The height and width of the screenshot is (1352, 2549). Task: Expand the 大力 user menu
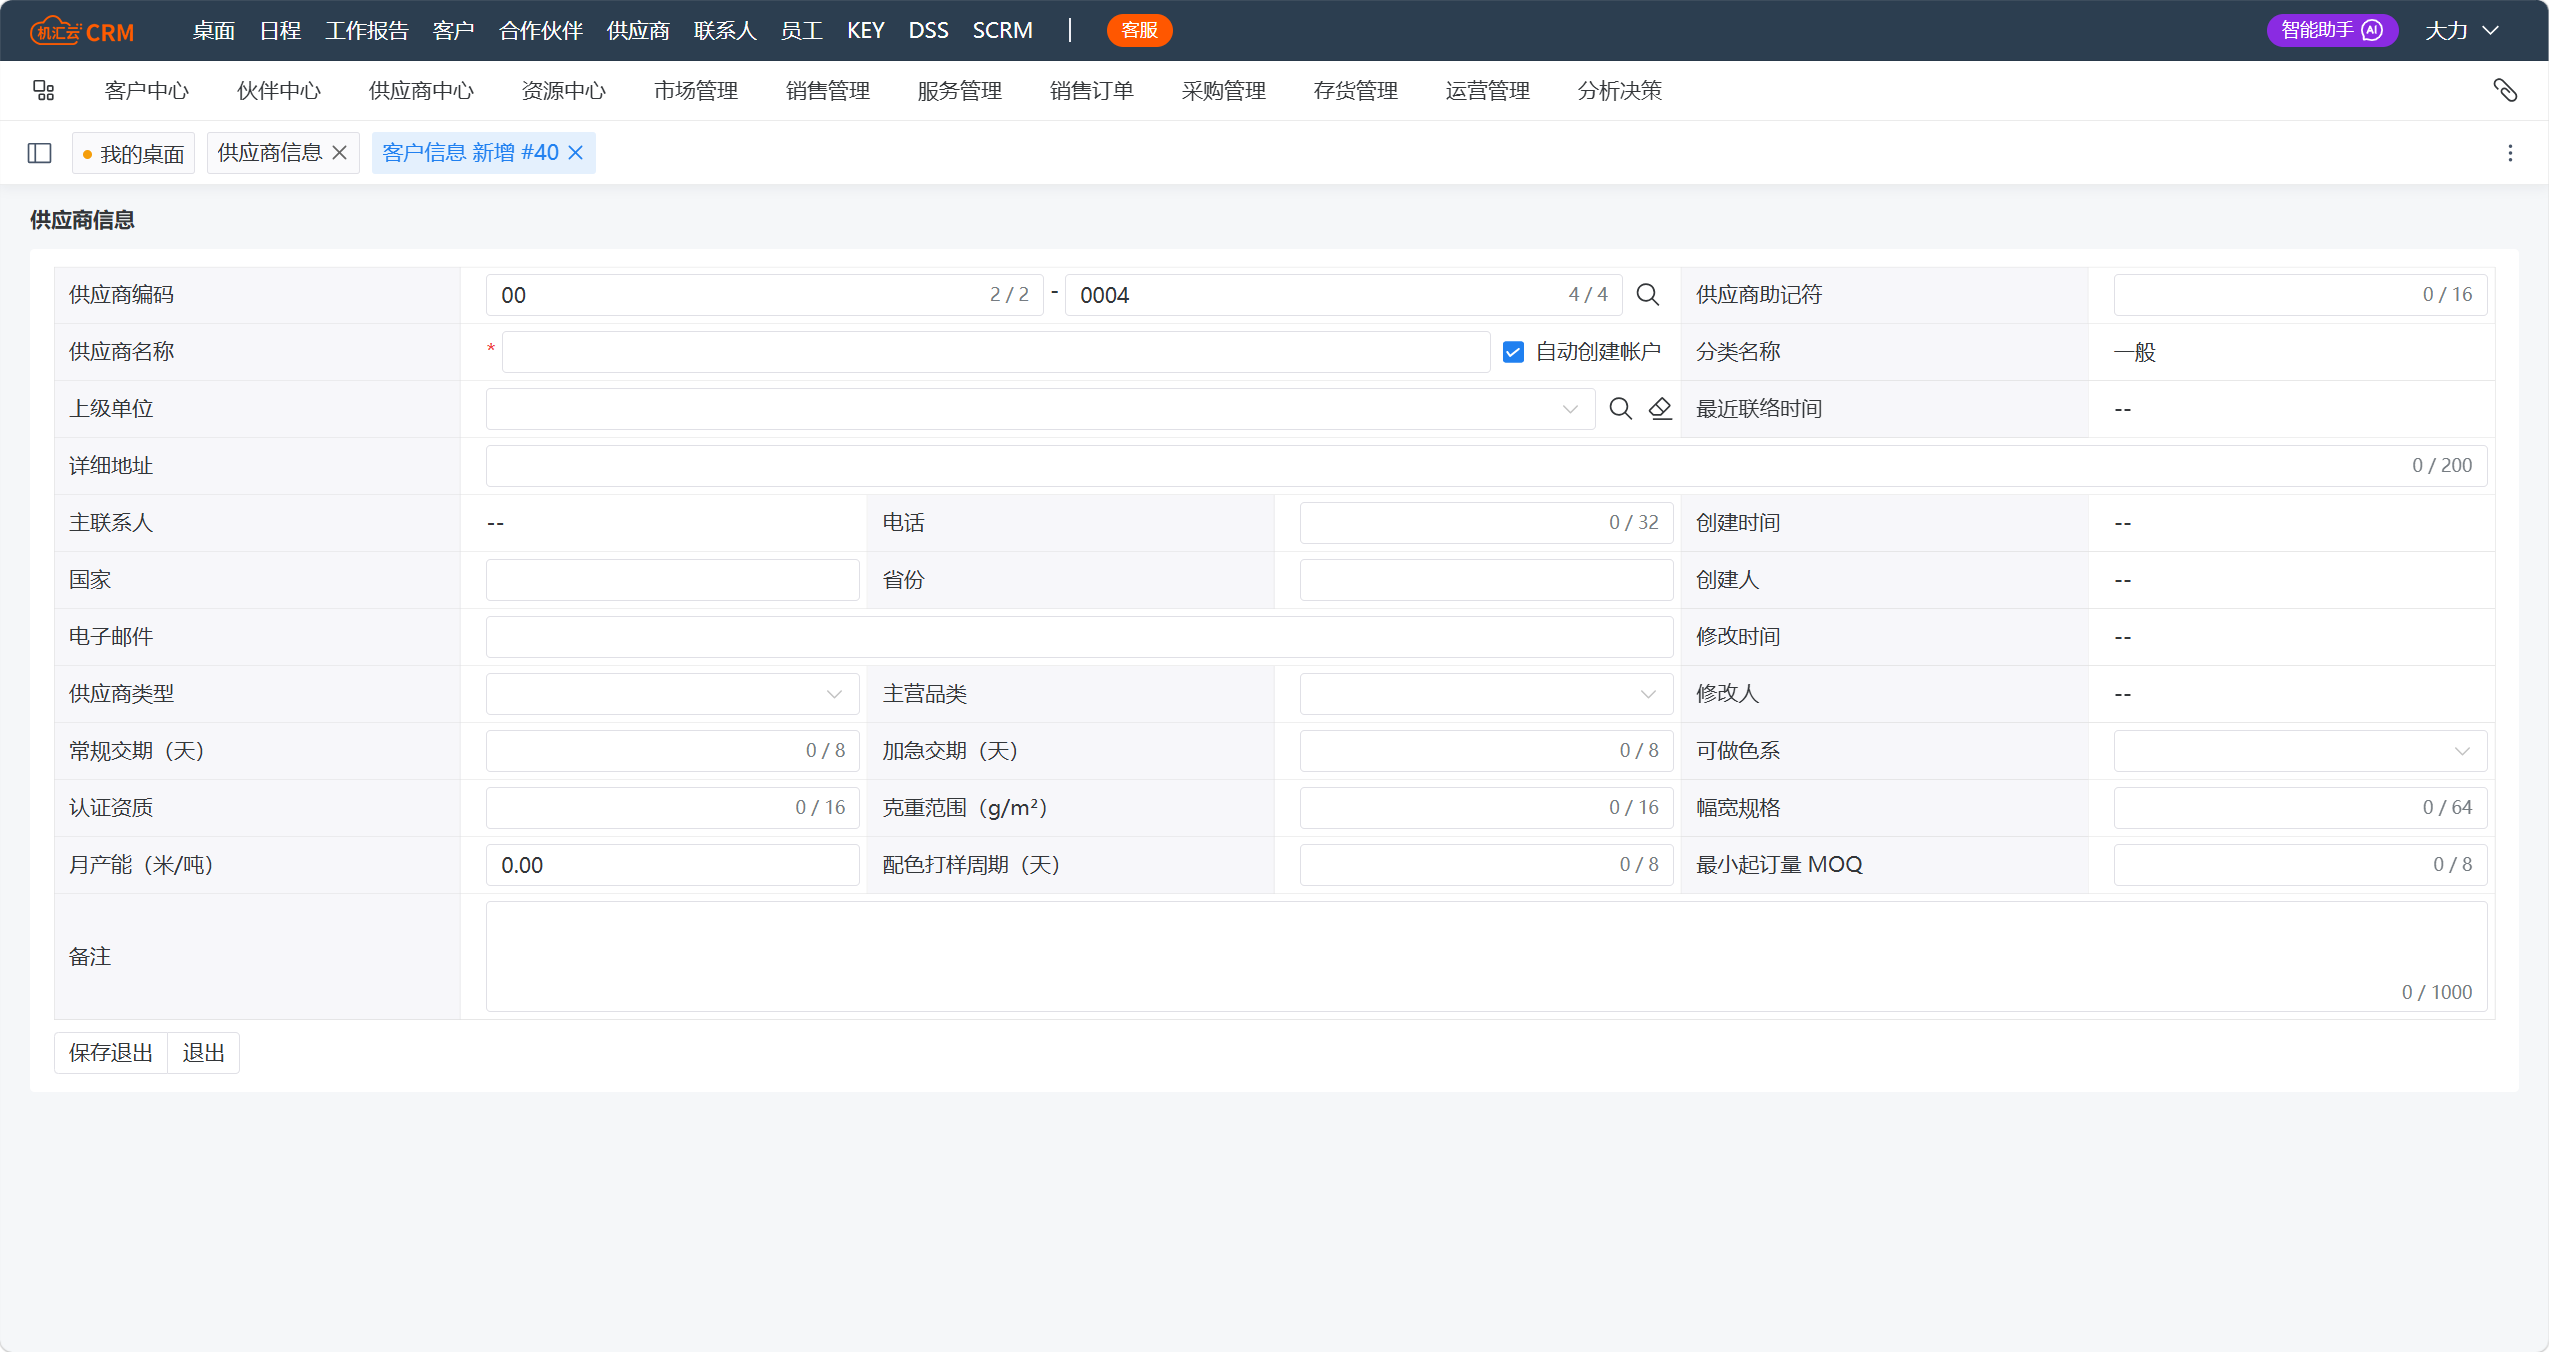2464,30
